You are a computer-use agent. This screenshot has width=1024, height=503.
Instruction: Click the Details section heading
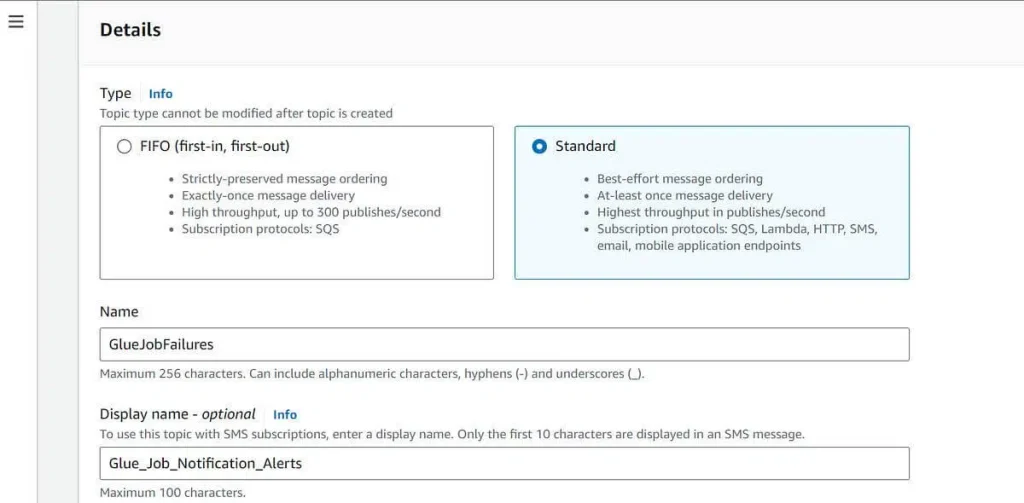click(130, 30)
